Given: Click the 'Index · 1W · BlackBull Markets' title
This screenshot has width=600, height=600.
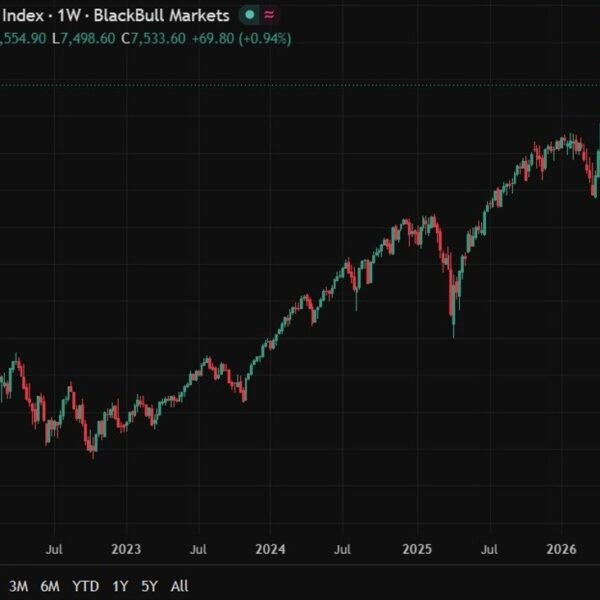Looking at the screenshot, I should pos(116,16).
